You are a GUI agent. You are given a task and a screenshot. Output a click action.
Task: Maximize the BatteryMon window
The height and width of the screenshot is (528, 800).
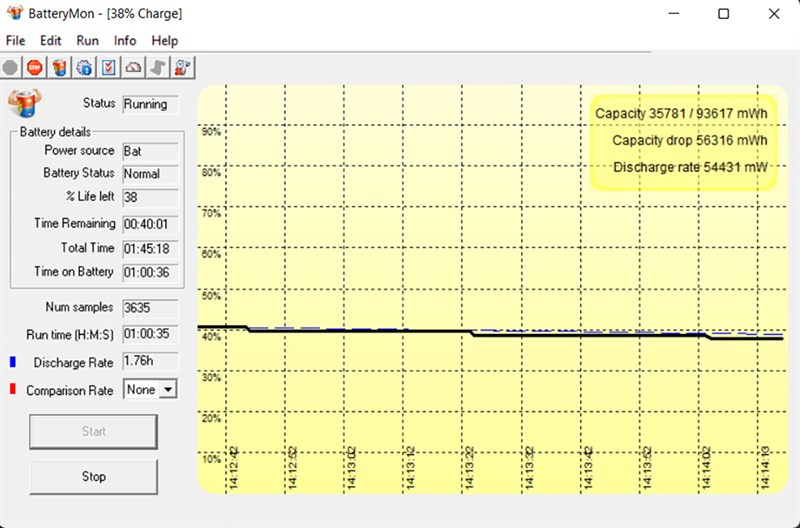723,14
